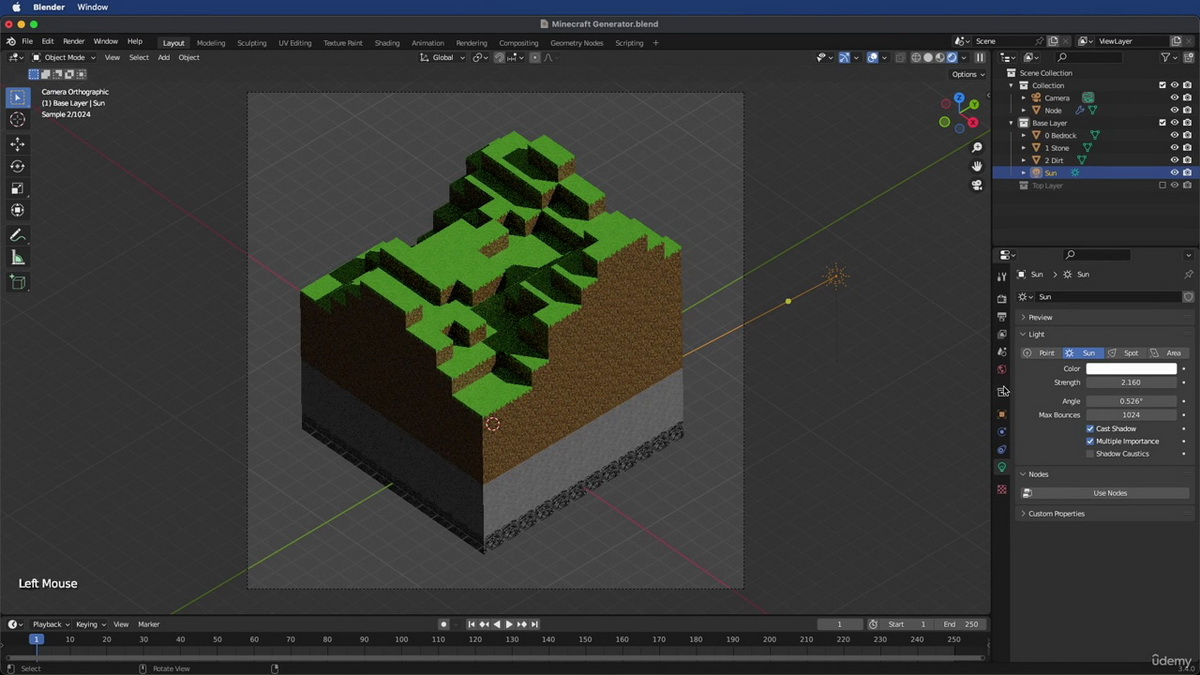Set light type to Point

tap(1041, 353)
